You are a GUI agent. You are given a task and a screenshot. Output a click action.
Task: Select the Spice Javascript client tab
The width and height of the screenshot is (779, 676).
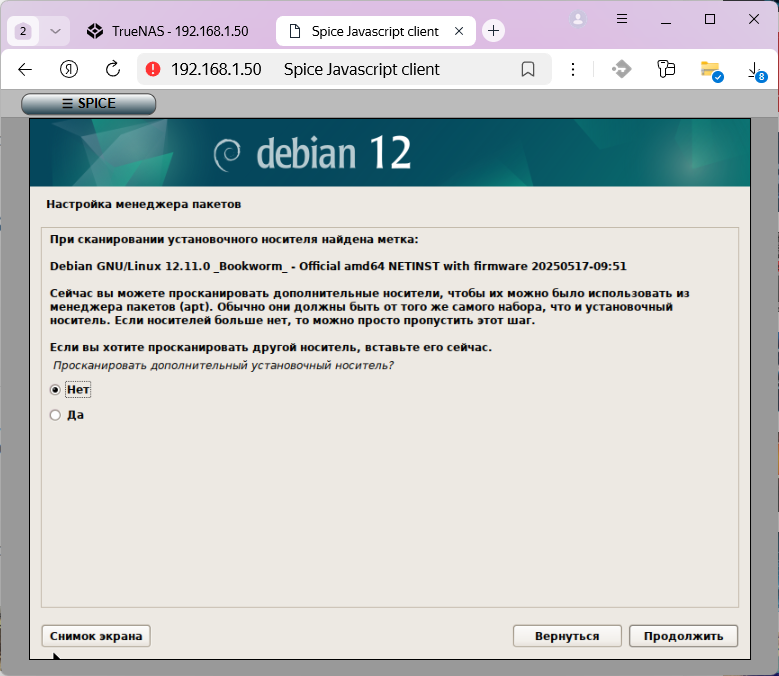tap(375, 31)
